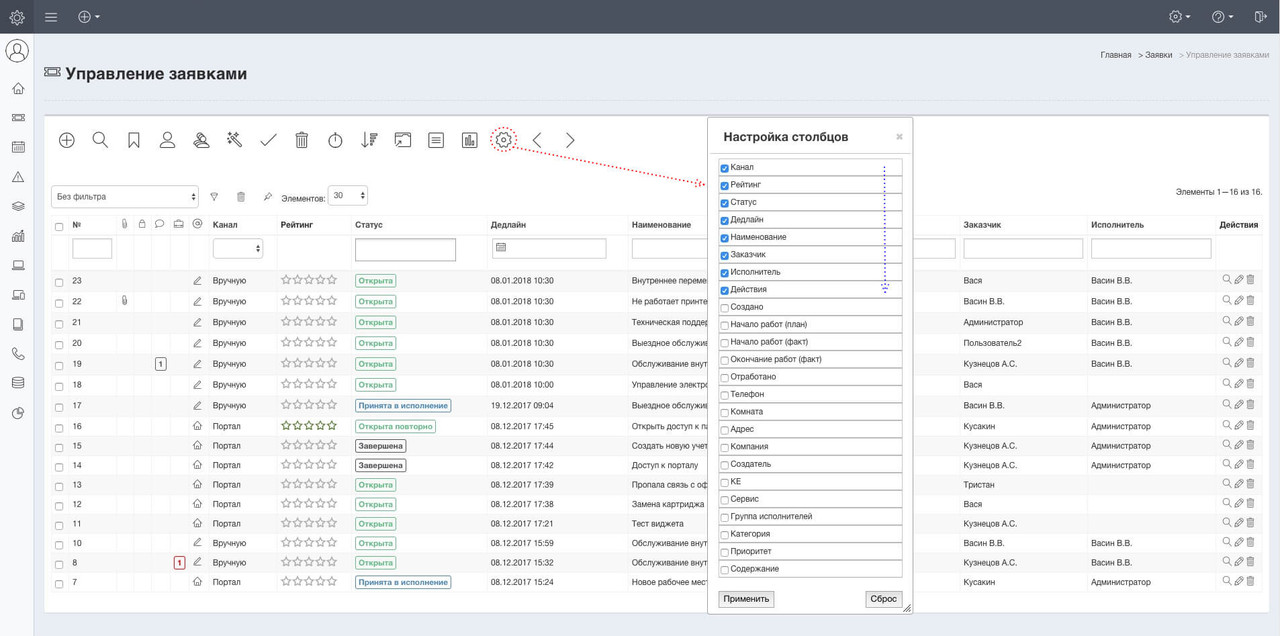The image size is (1280, 636).
Task: Click the № filter input field
Action: coord(92,248)
